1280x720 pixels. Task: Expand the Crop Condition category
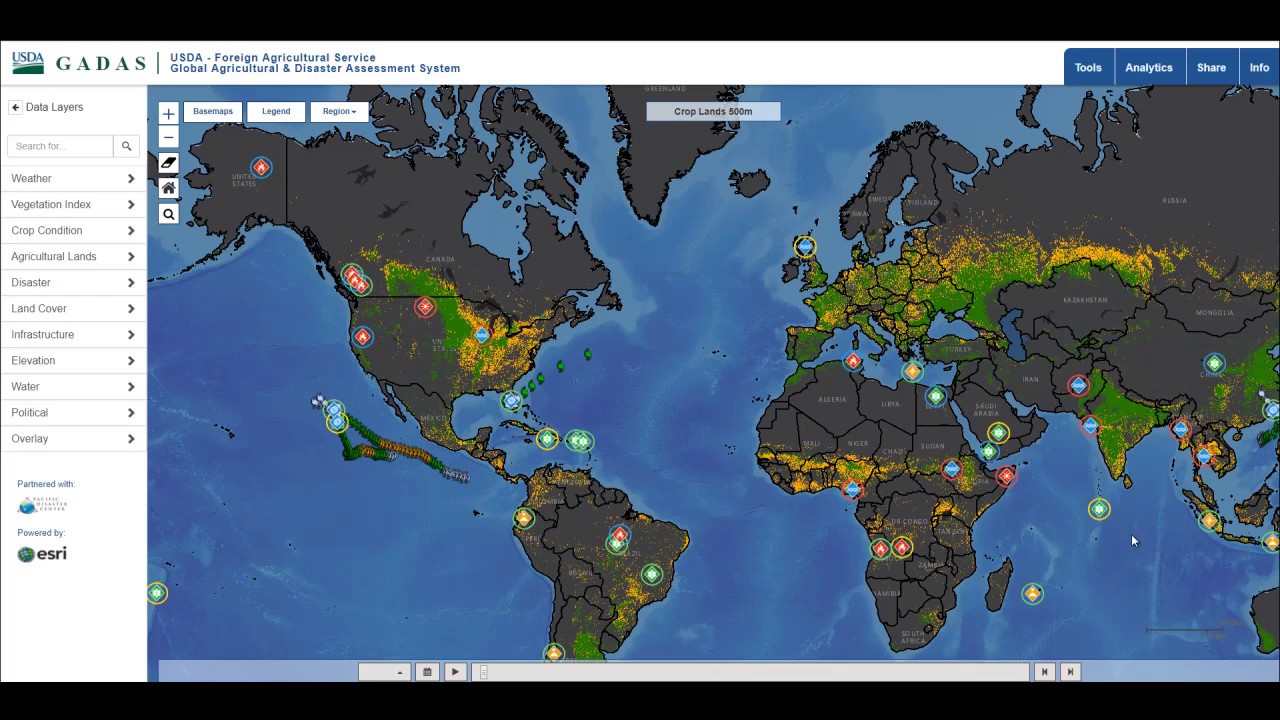73,230
